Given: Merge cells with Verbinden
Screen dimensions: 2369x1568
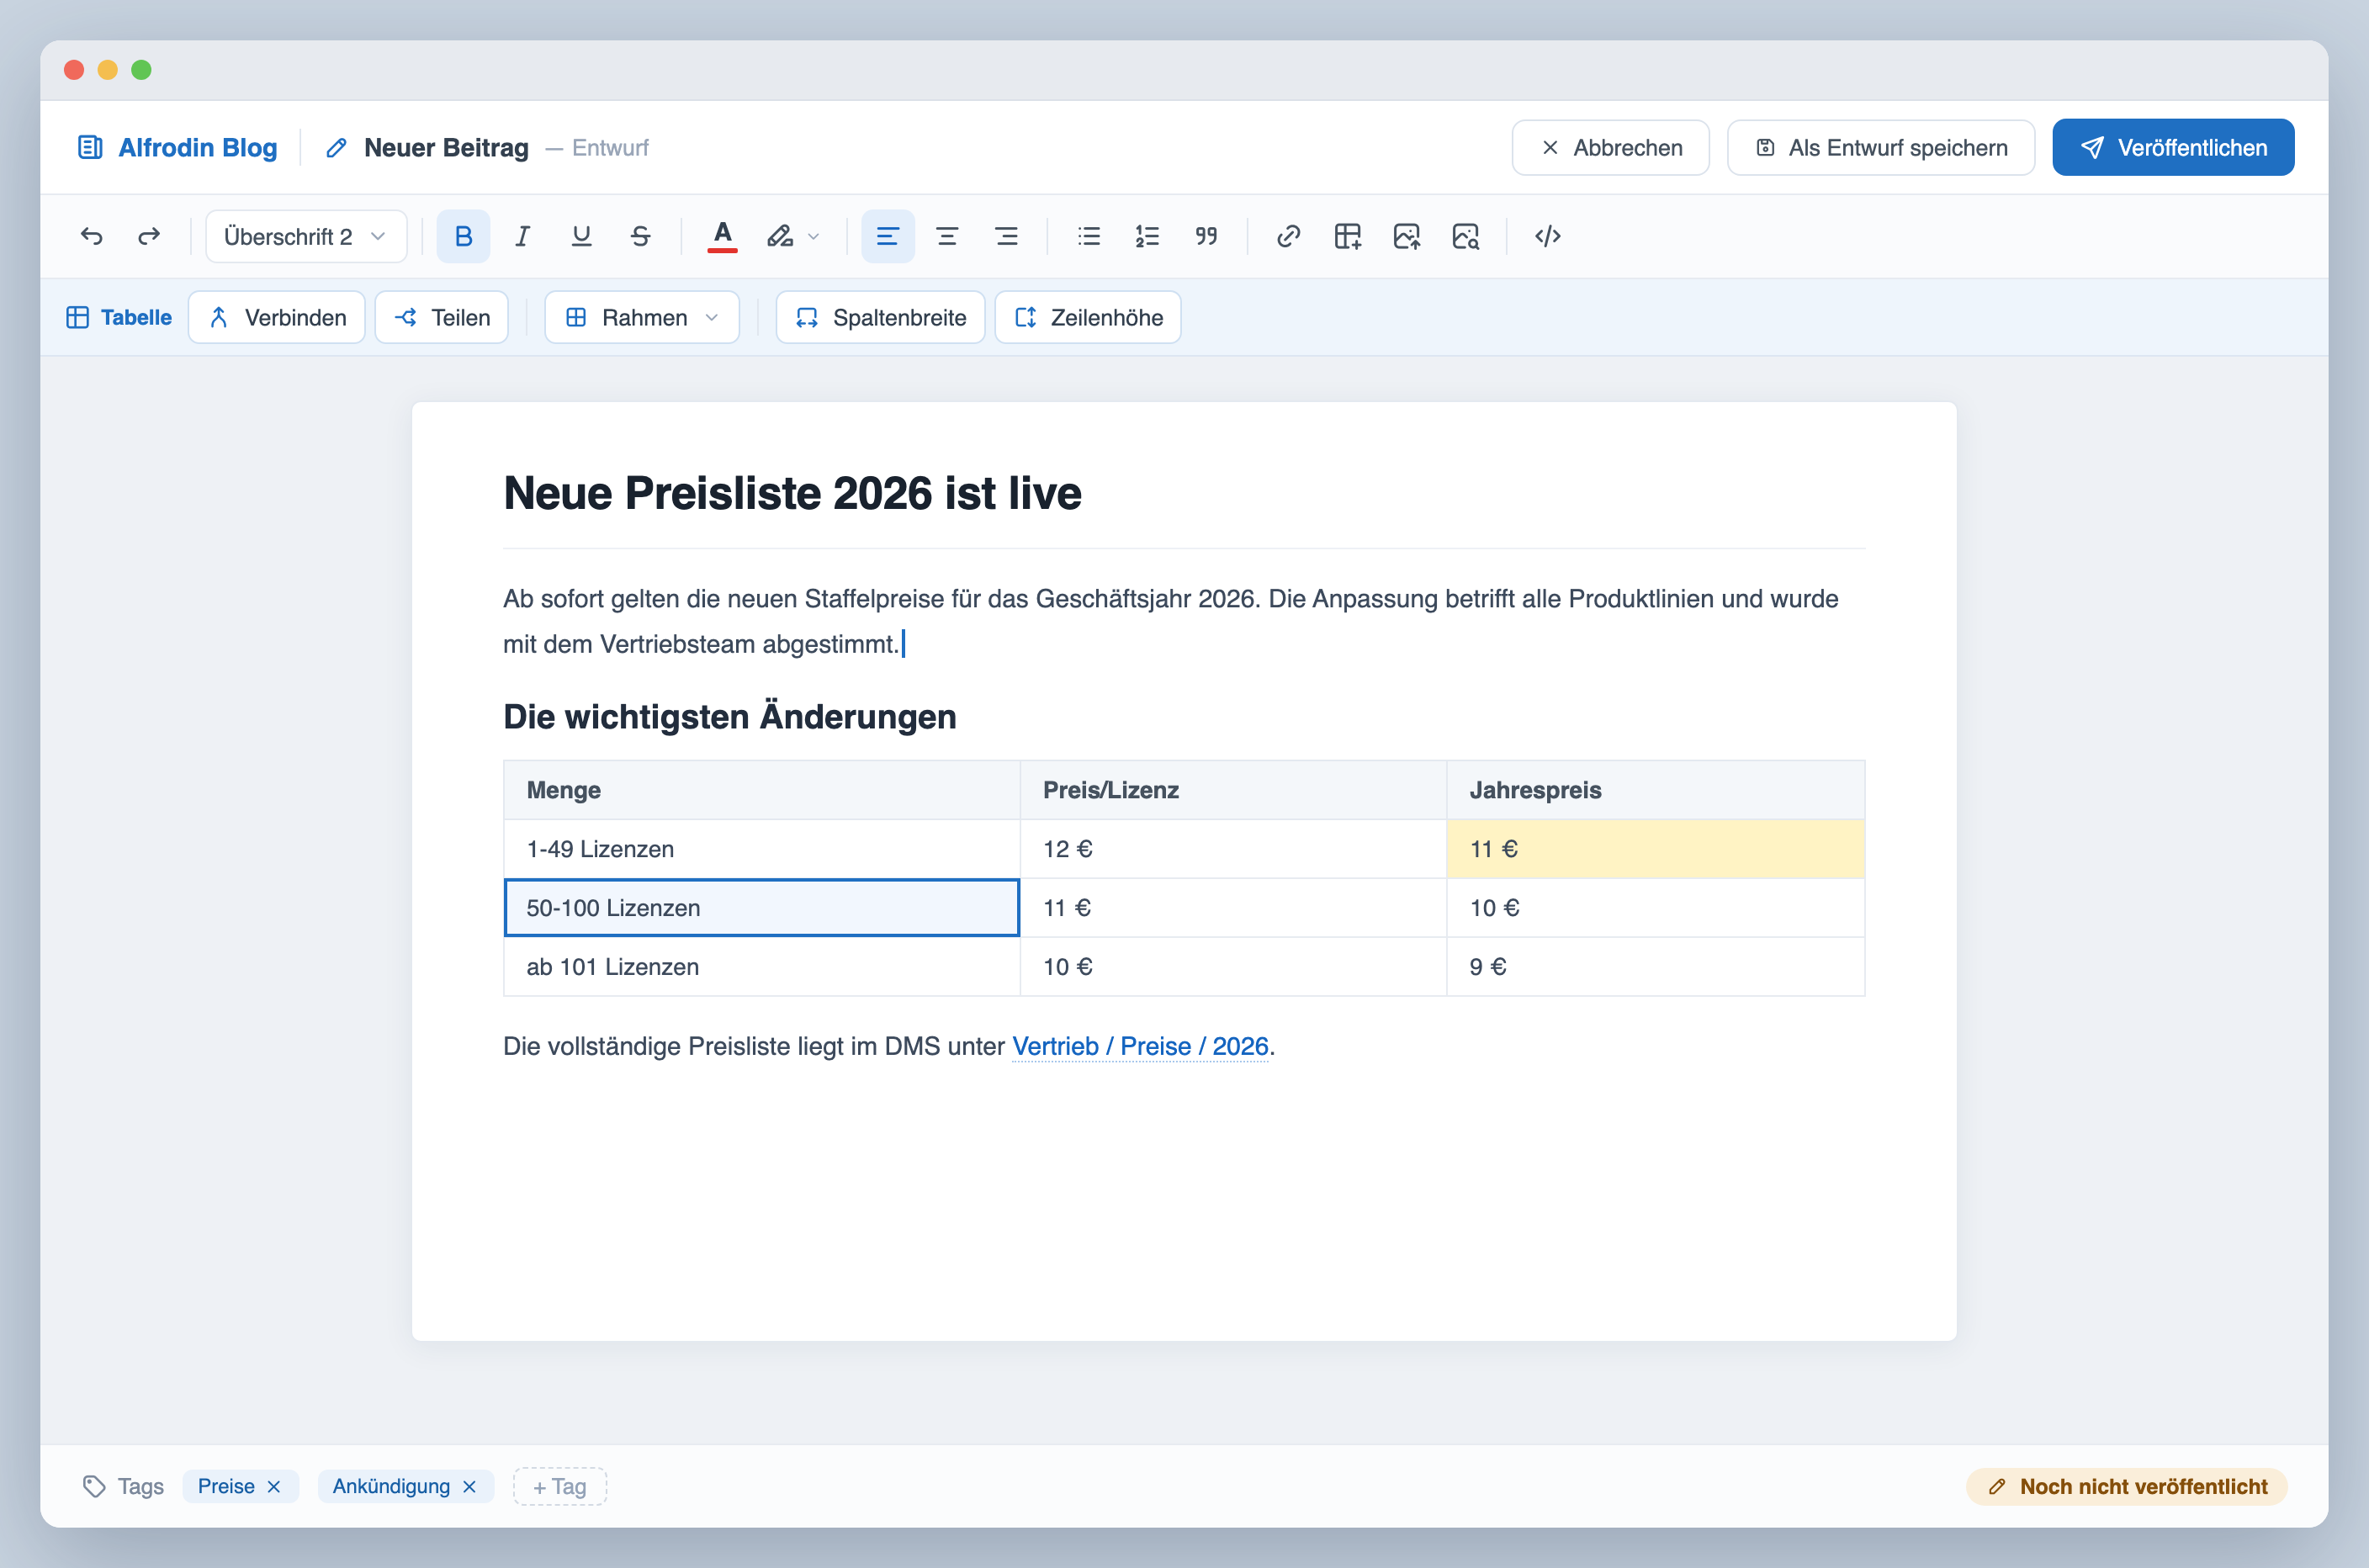Looking at the screenshot, I should (277, 317).
